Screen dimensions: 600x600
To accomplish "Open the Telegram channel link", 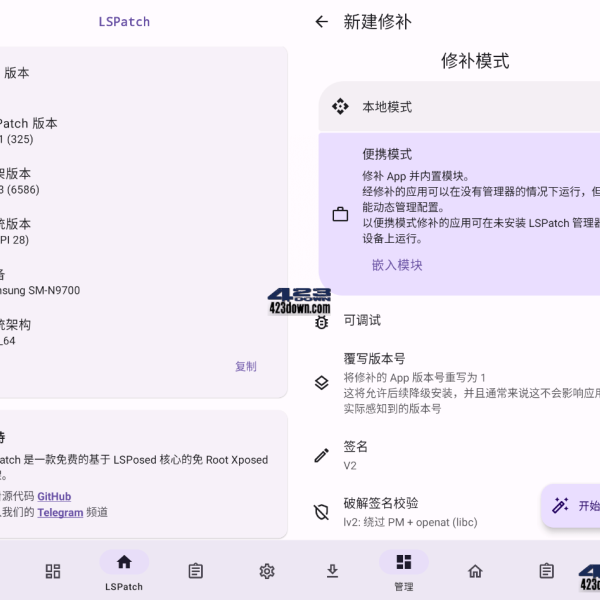I will pyautogui.click(x=60, y=512).
